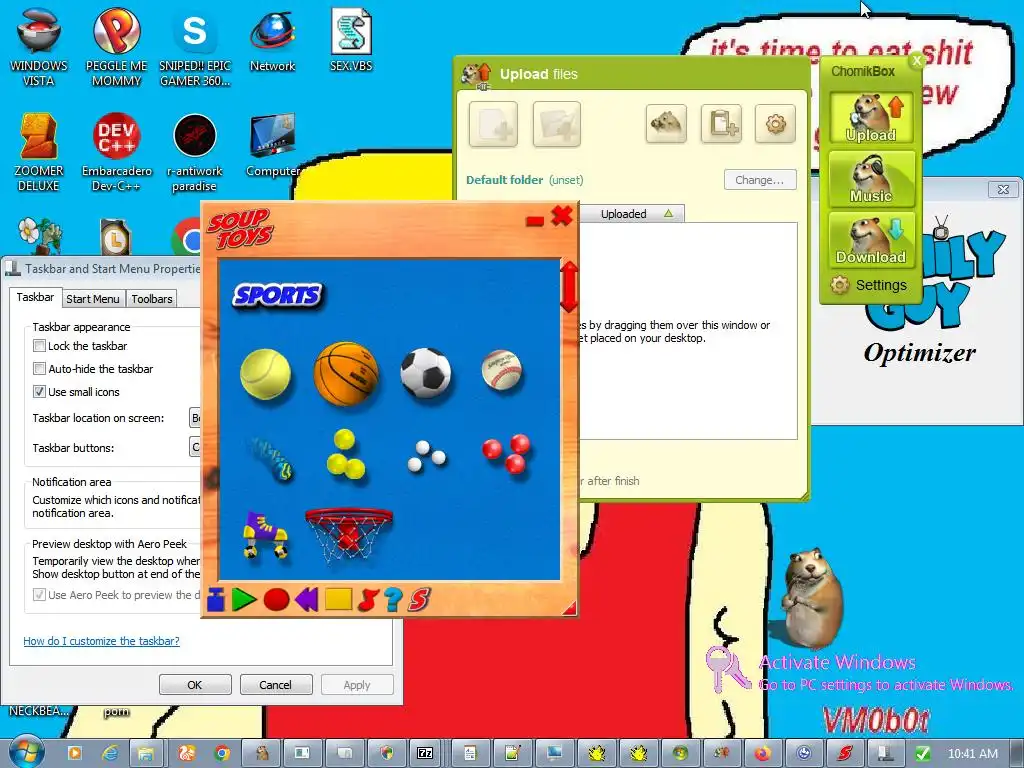Open the SPORTS category header

pyautogui.click(x=278, y=295)
